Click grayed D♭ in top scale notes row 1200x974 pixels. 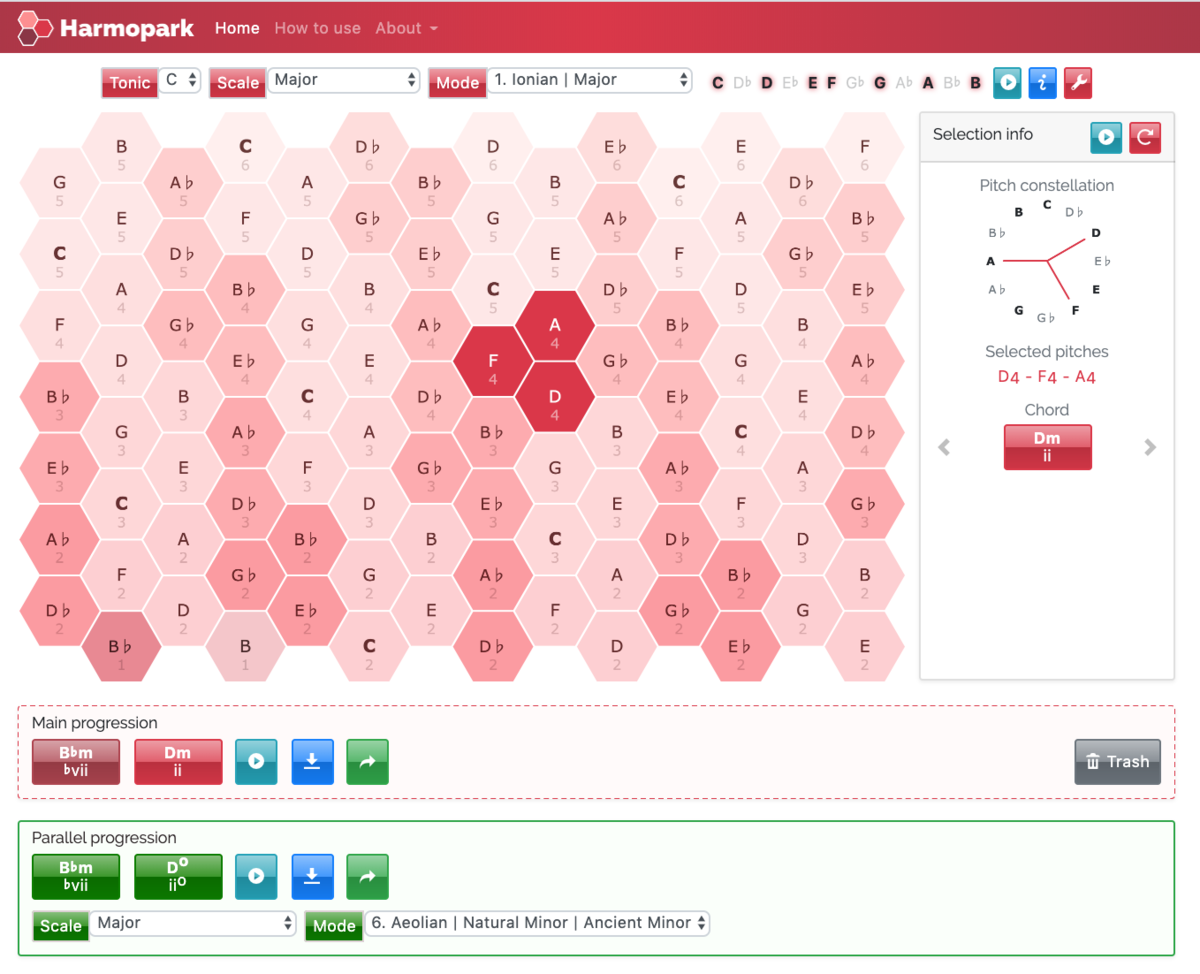(742, 83)
